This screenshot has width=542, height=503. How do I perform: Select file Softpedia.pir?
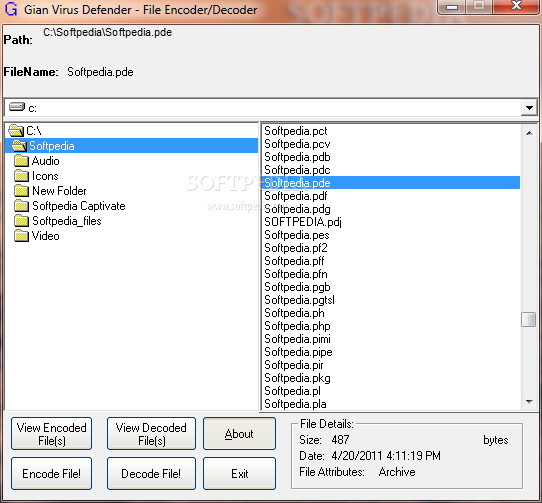click(294, 365)
